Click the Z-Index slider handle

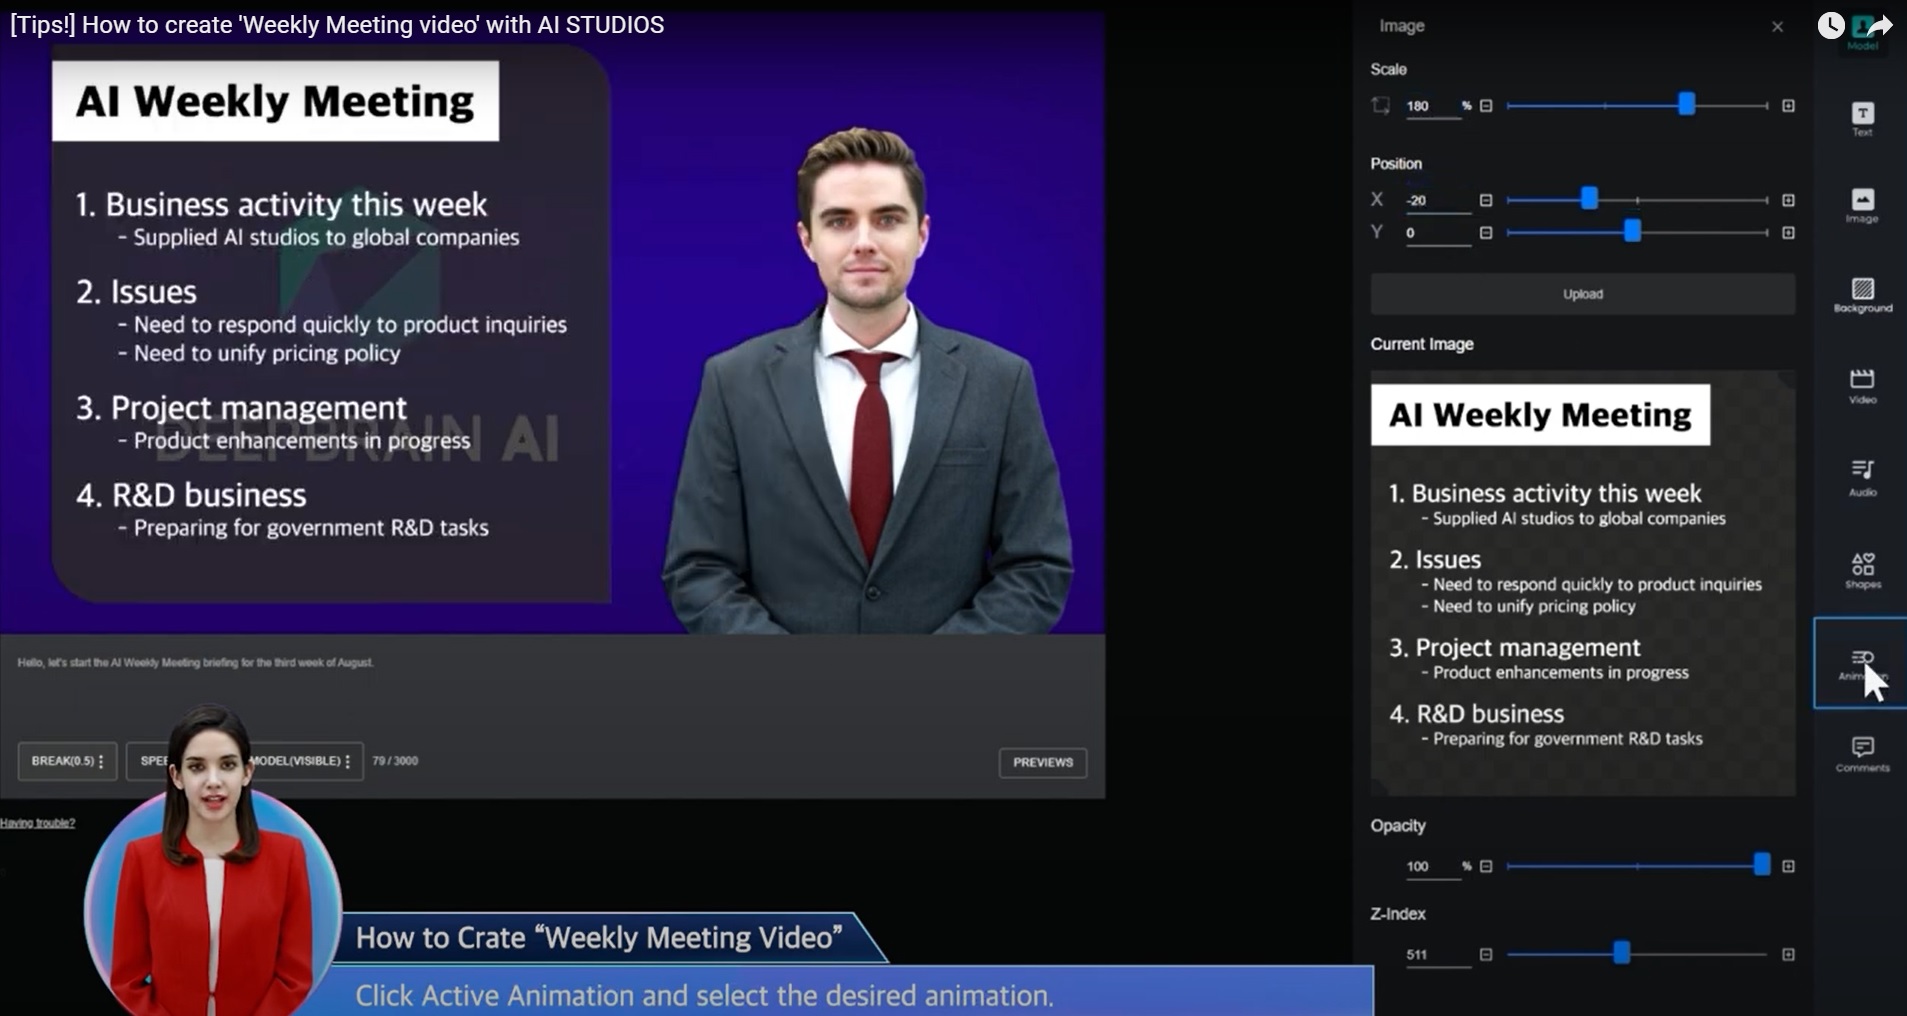[1621, 953]
